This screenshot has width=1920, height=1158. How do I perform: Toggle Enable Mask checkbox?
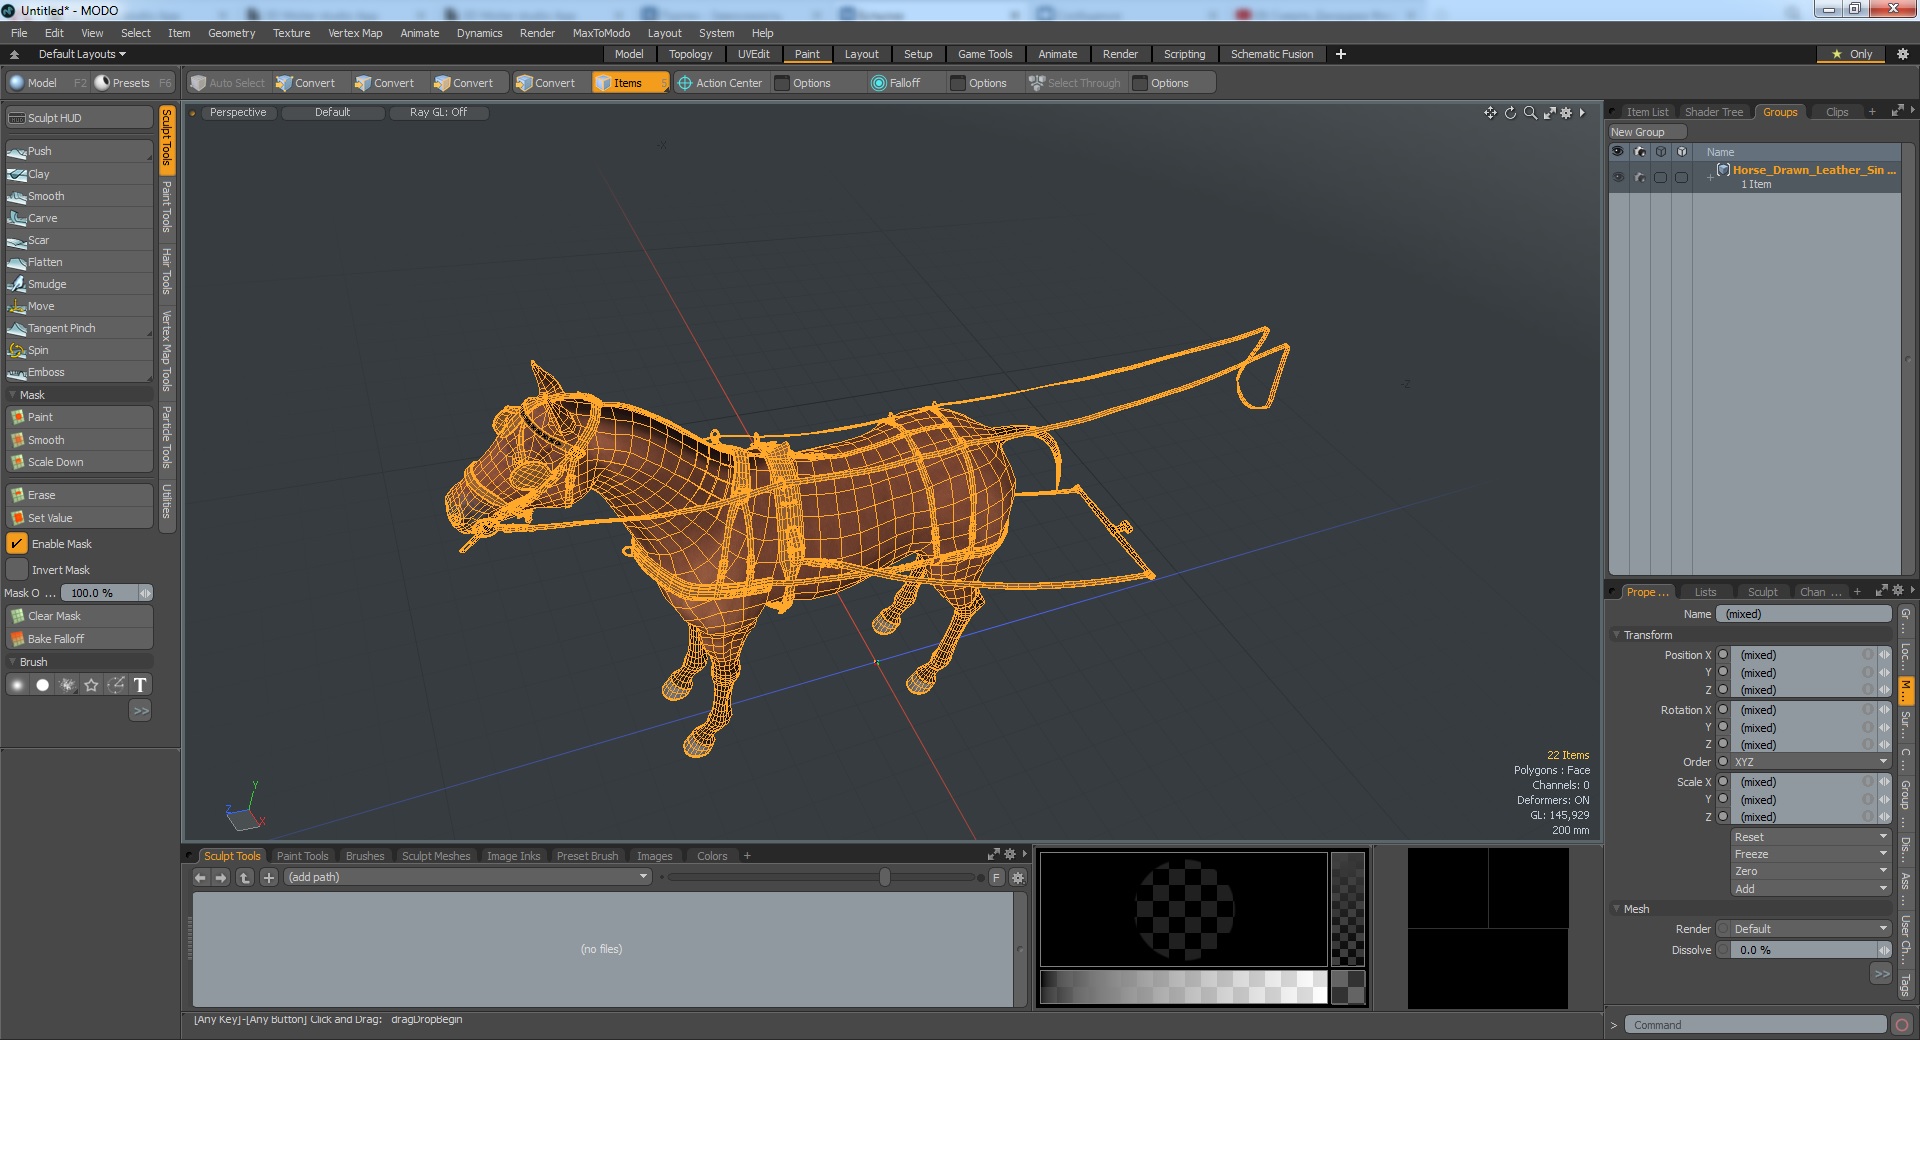[x=17, y=544]
